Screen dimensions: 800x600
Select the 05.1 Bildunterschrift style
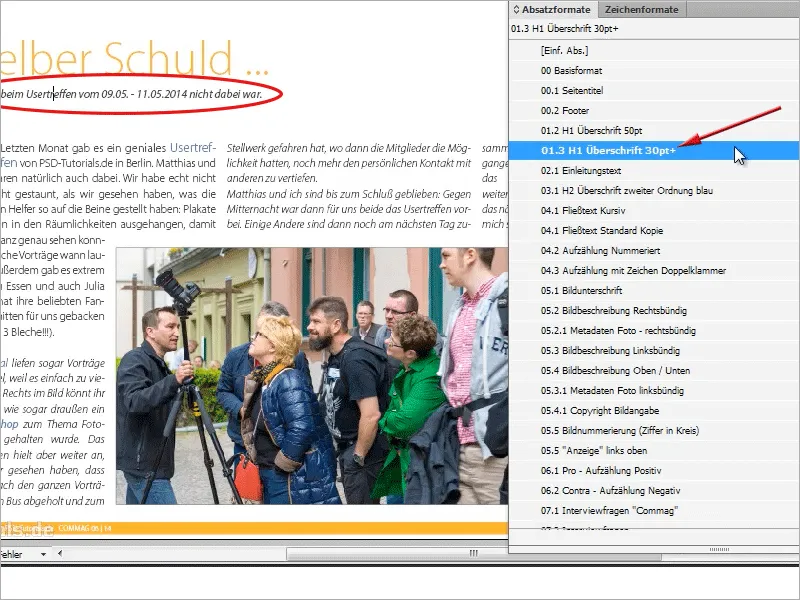pos(654,290)
